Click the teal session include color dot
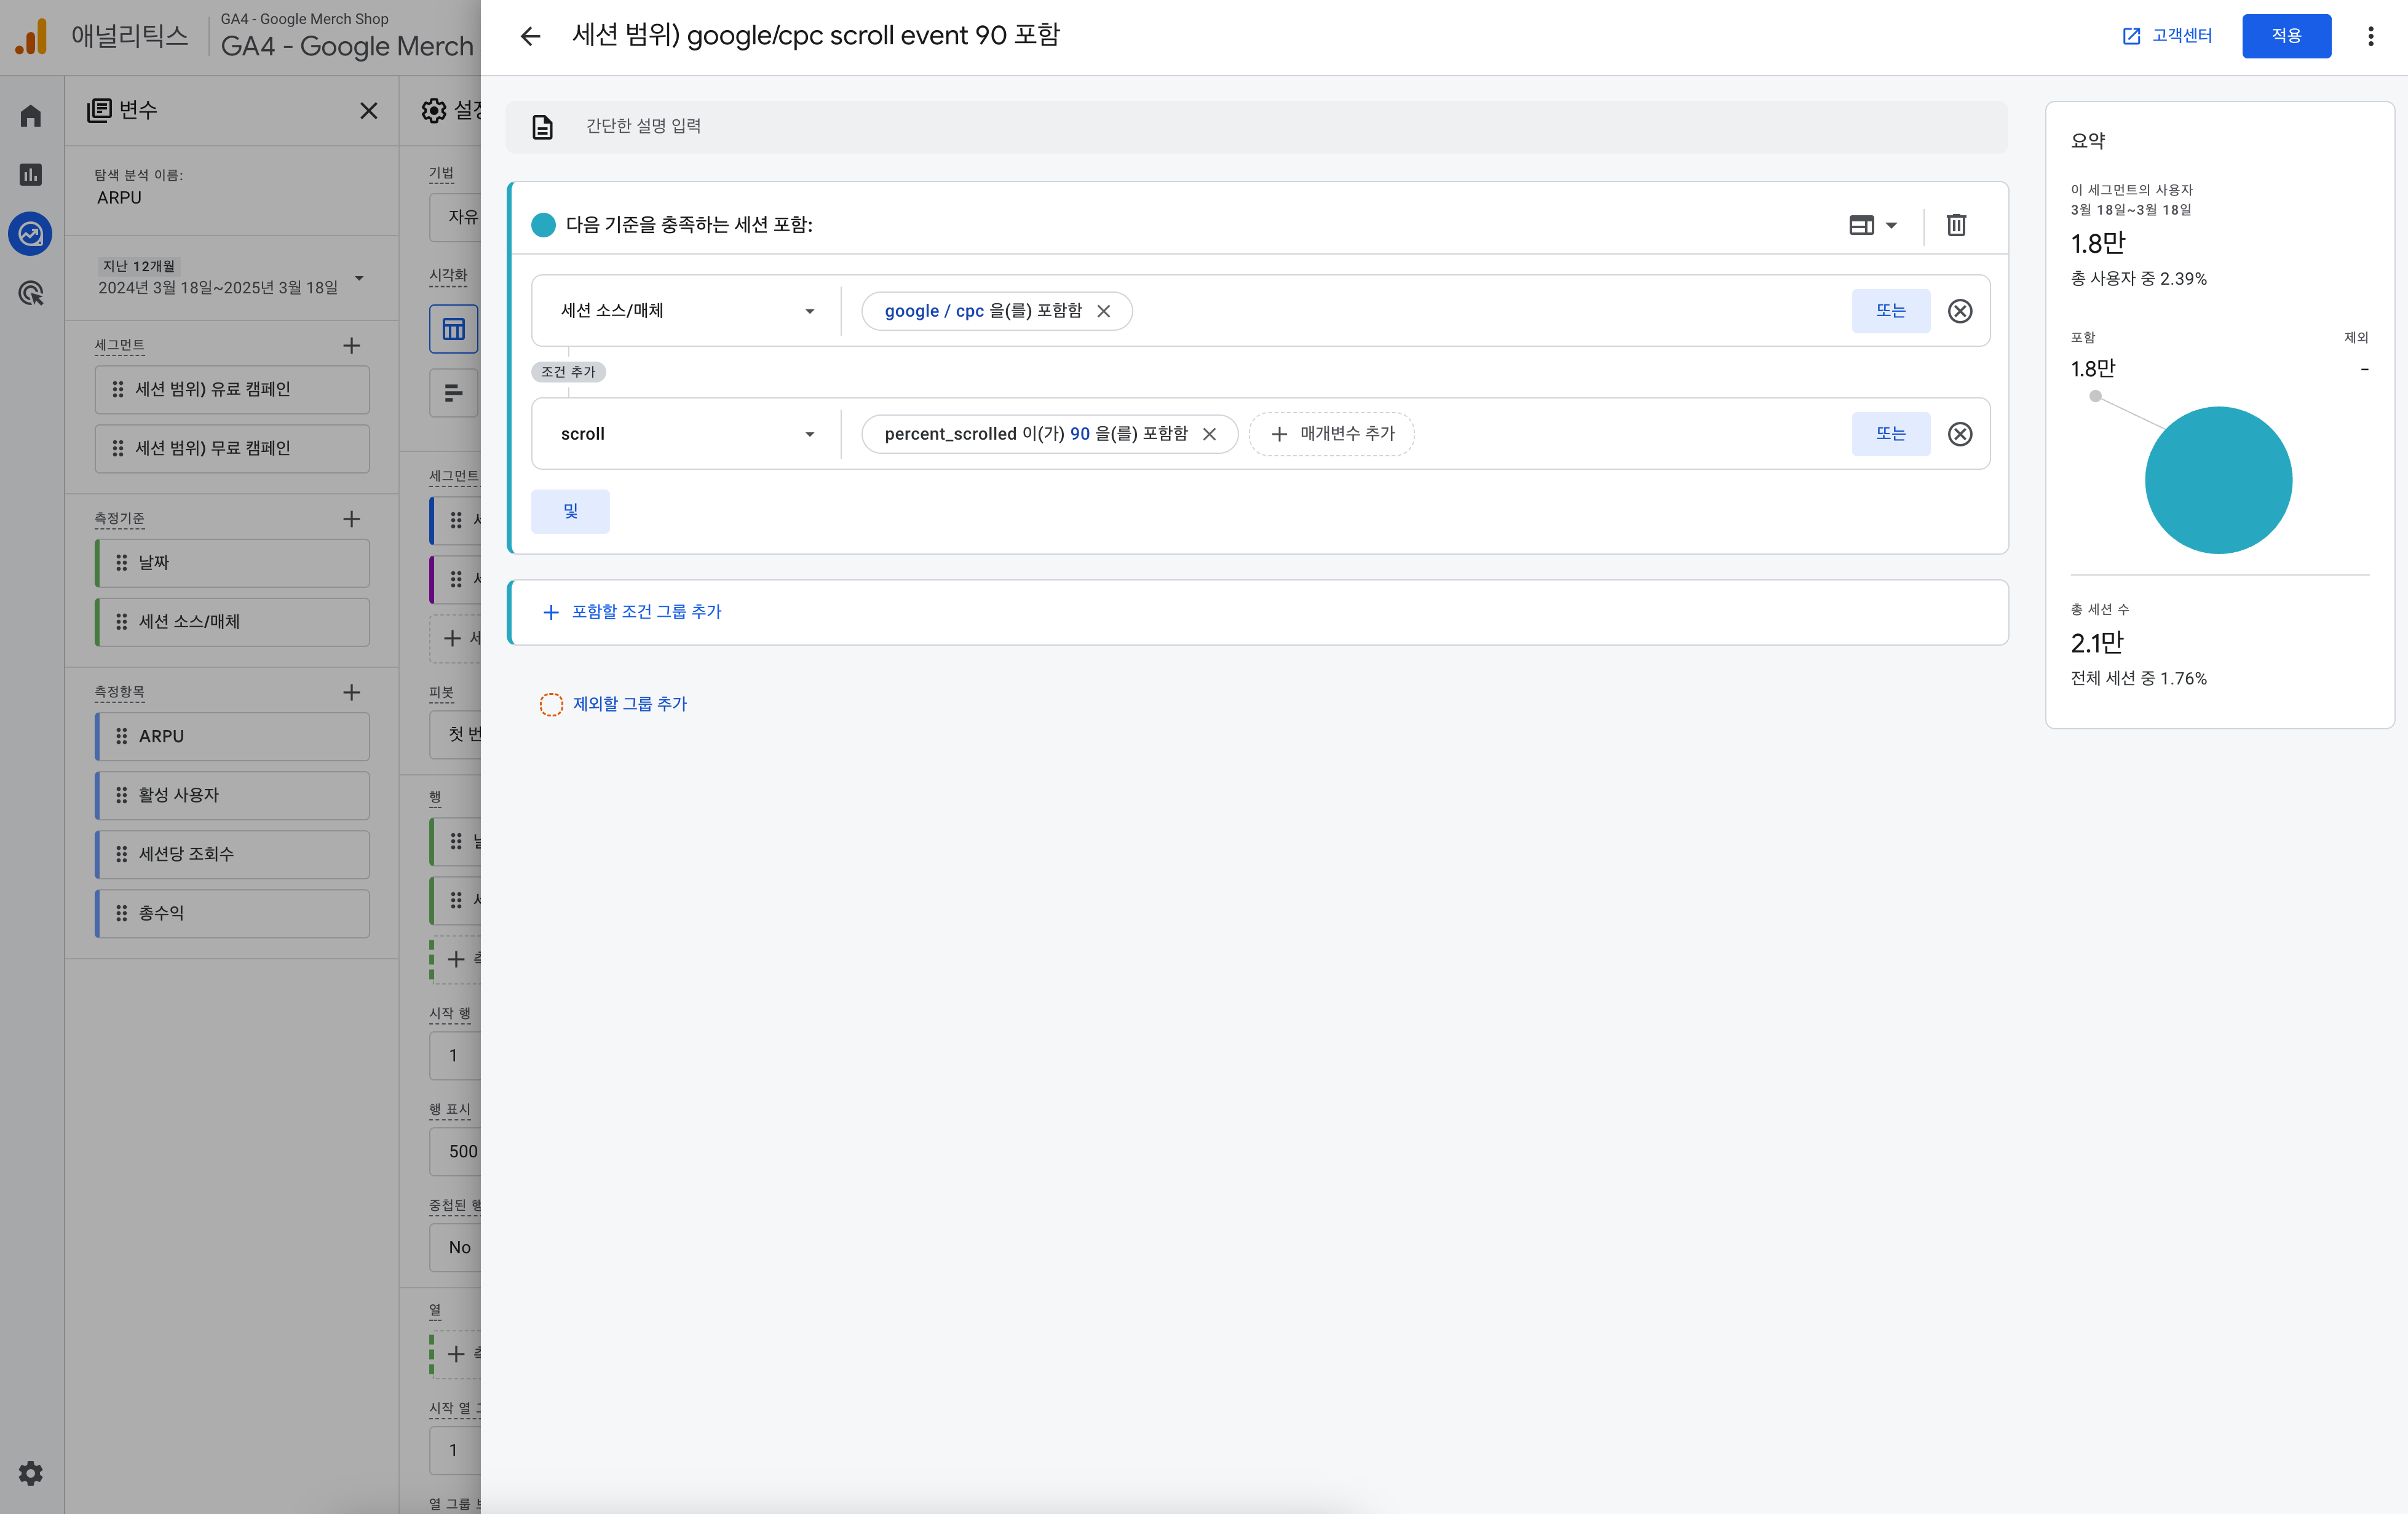2408x1514 pixels. pyautogui.click(x=543, y=225)
